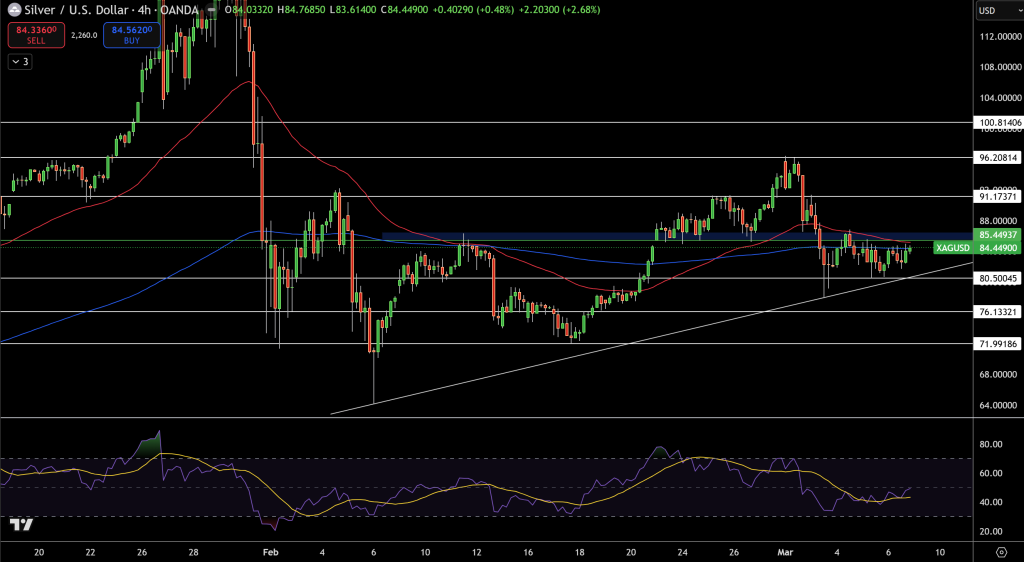Click the low value L83.61400
This screenshot has height=562, width=1024.
pyautogui.click(x=354, y=10)
